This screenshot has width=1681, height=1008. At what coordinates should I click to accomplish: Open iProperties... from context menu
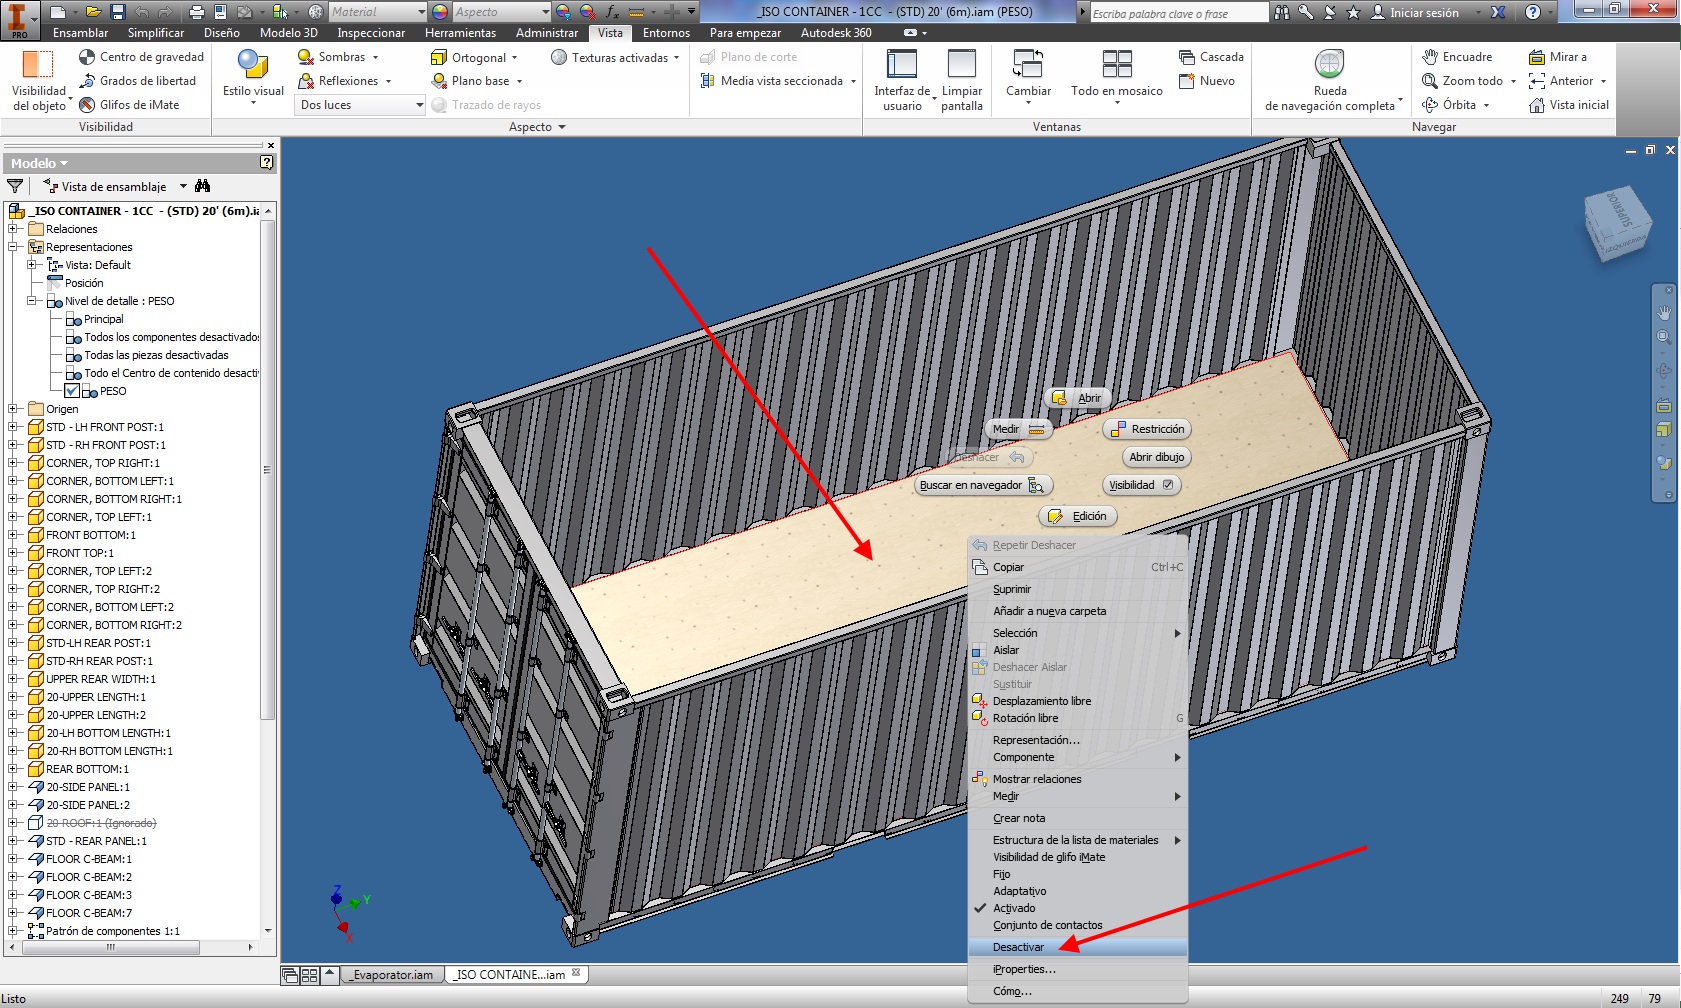point(1077,969)
